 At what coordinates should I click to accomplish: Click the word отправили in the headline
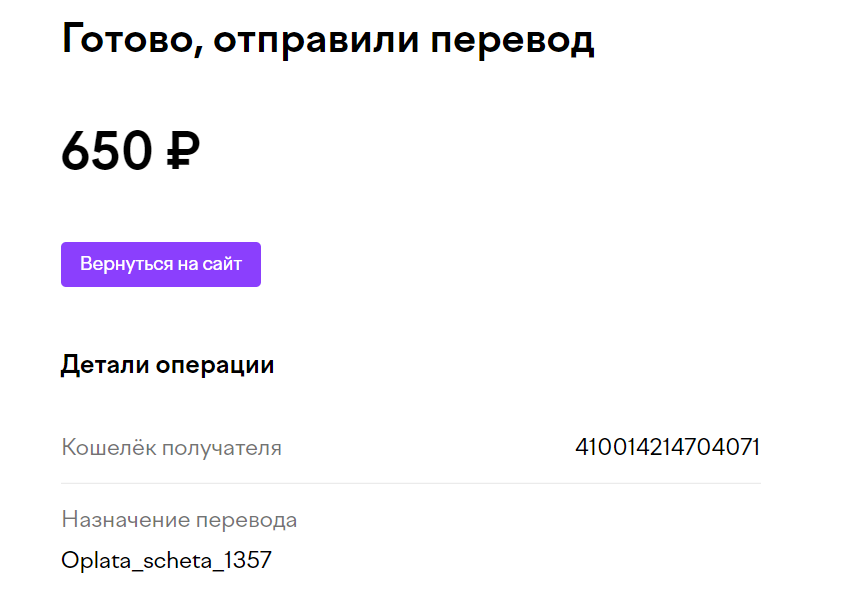point(316,42)
